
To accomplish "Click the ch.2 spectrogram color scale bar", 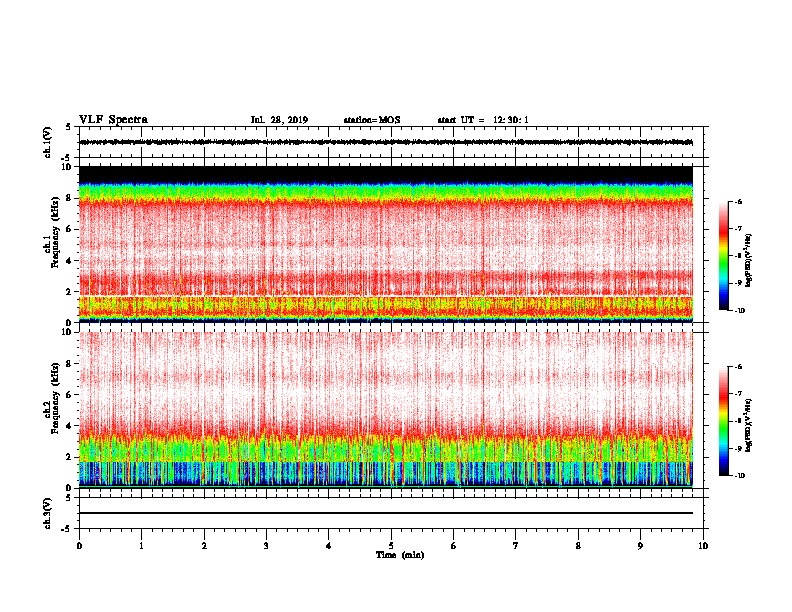I will coord(723,421).
